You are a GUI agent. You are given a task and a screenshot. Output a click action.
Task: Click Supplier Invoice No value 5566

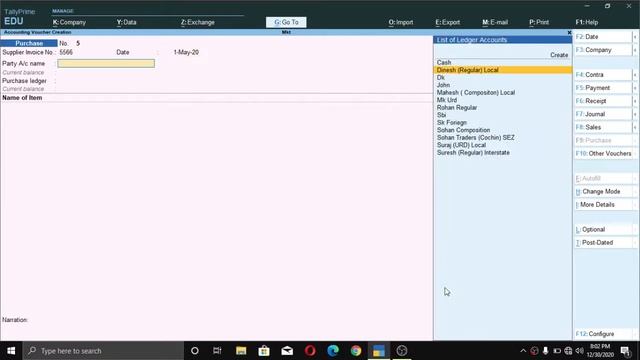[x=66, y=52]
